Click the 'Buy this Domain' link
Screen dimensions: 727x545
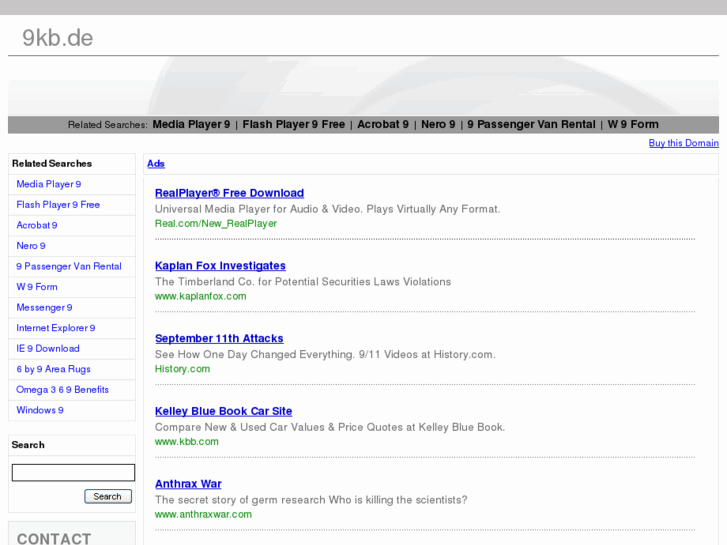(683, 143)
